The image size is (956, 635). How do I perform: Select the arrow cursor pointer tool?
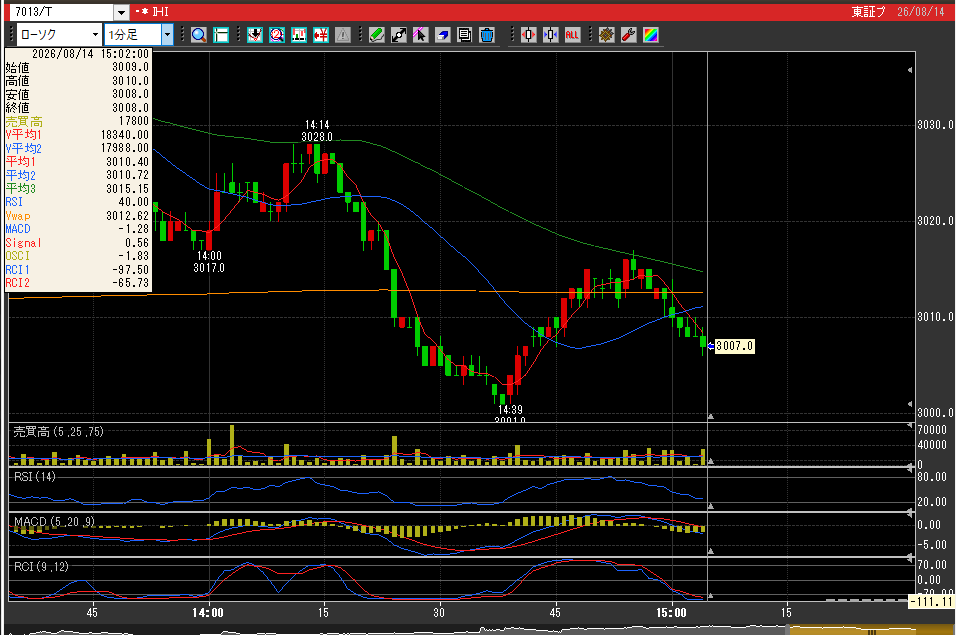pos(420,35)
